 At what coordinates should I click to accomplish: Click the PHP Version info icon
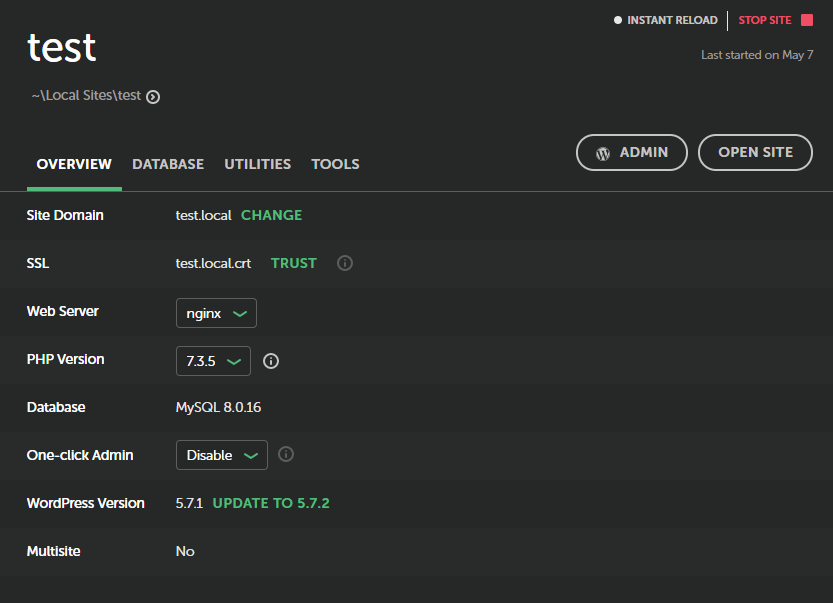click(x=271, y=361)
